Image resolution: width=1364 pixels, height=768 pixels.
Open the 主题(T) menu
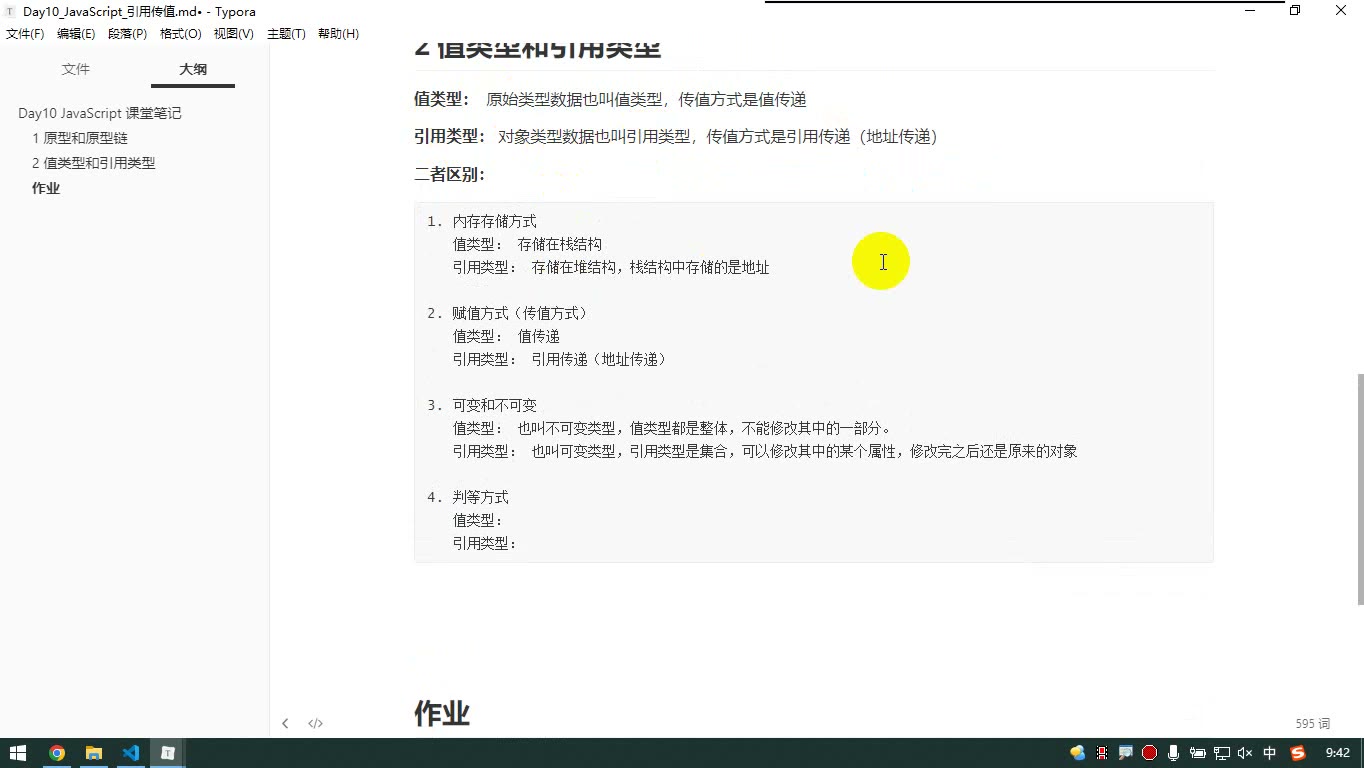pyautogui.click(x=286, y=34)
